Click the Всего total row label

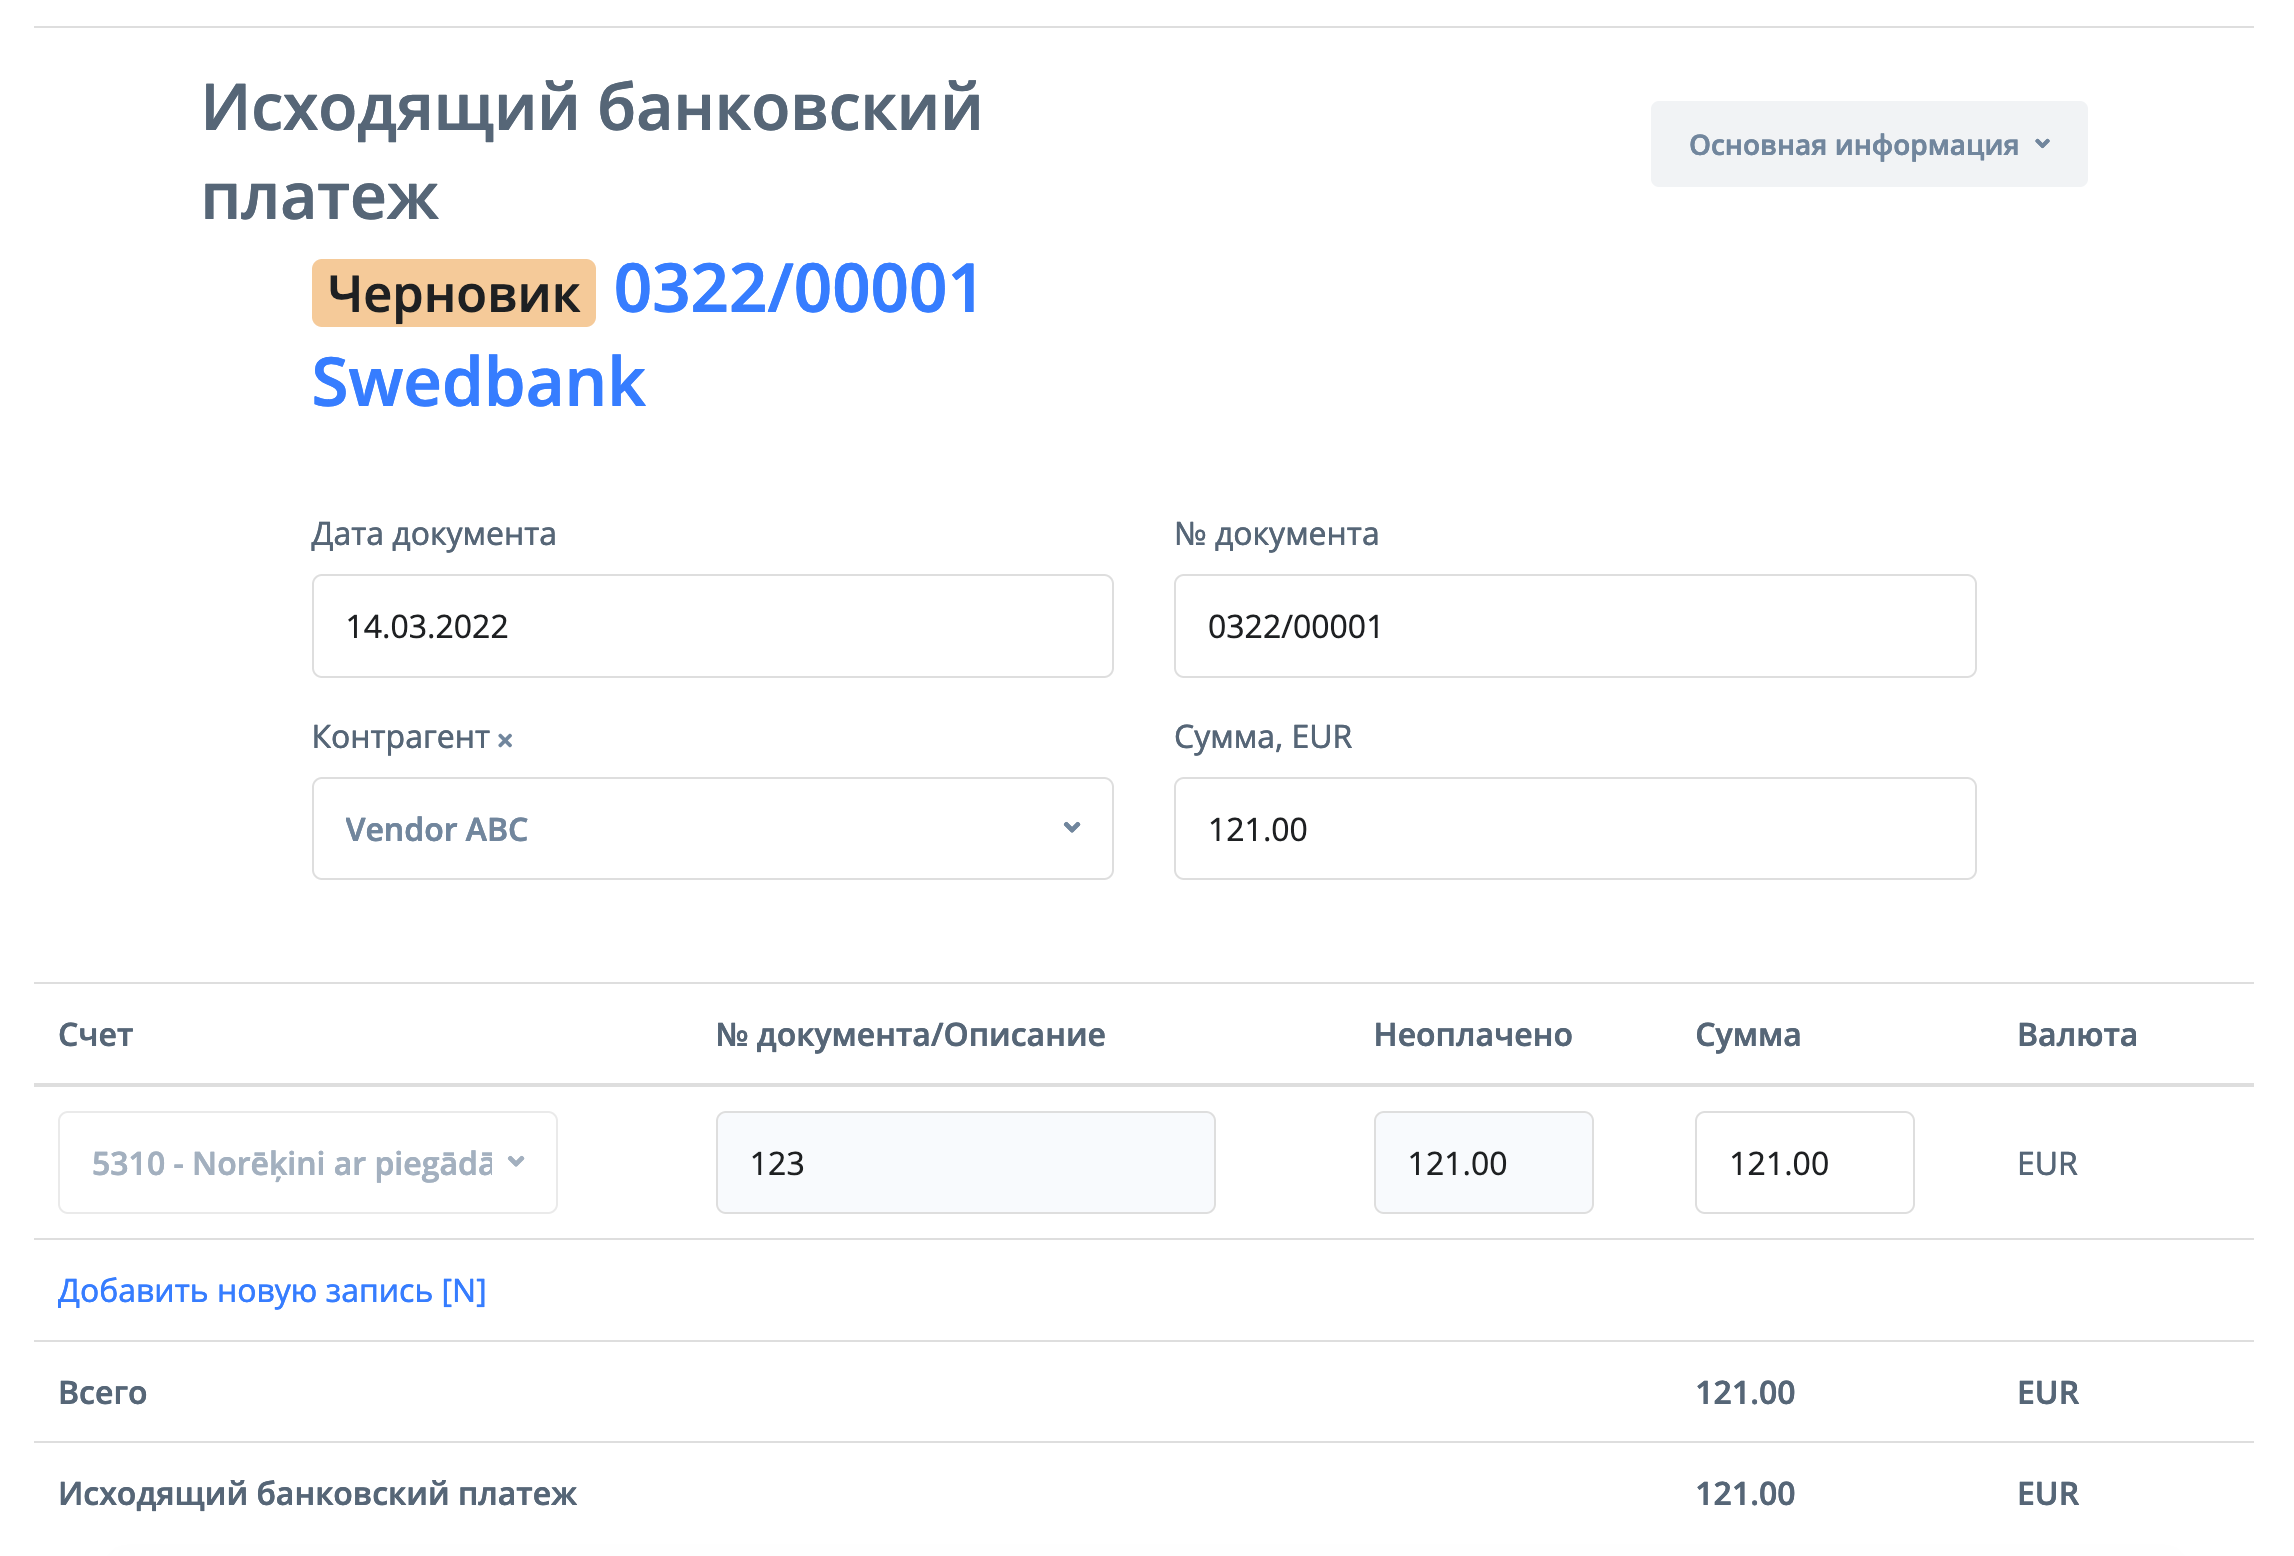pos(103,1393)
